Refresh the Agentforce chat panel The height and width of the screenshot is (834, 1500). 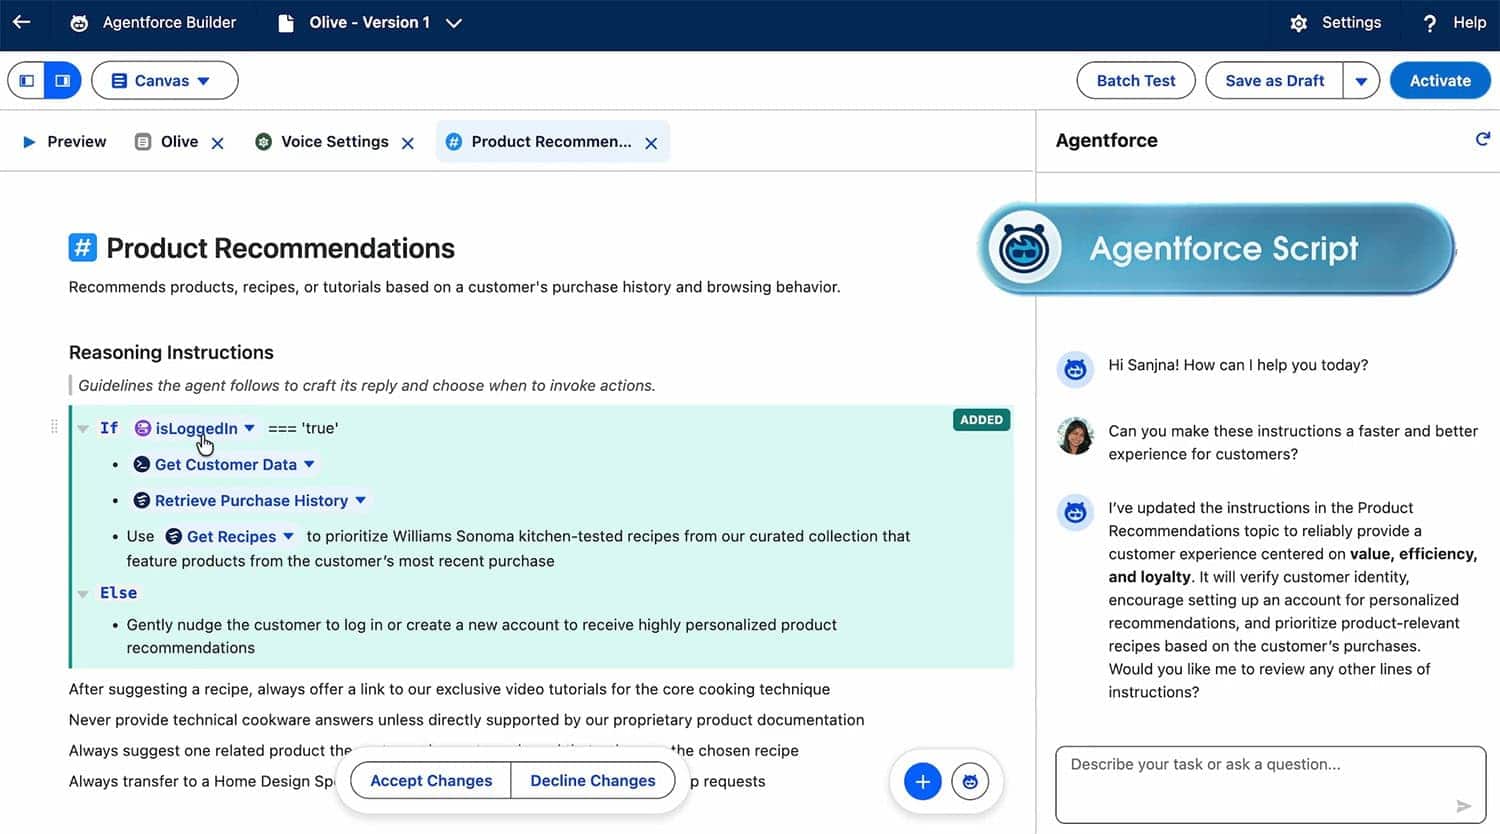(x=1482, y=140)
